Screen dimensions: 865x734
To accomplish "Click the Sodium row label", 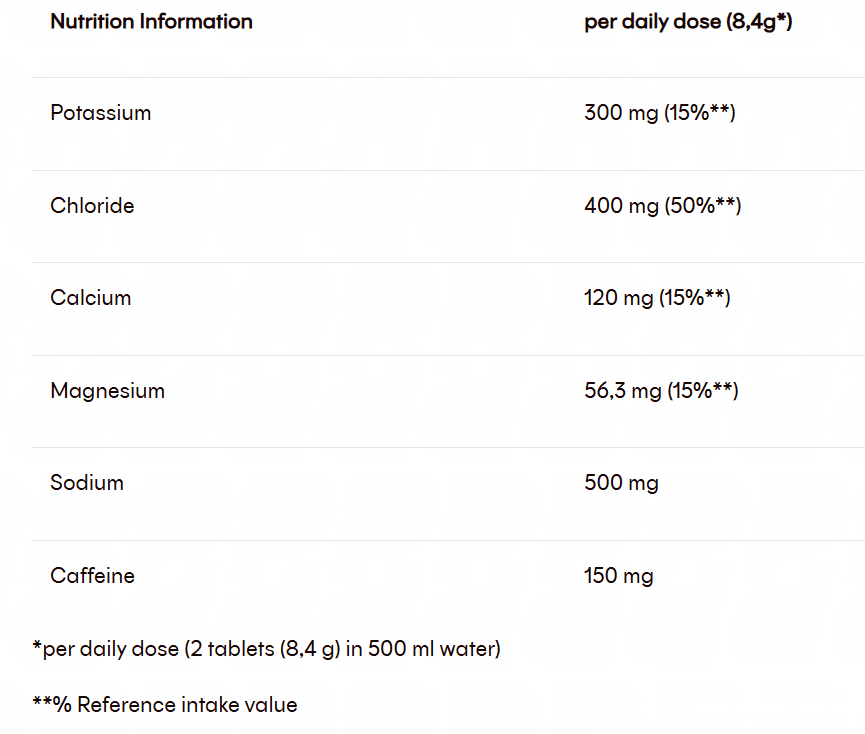I will click(87, 483).
